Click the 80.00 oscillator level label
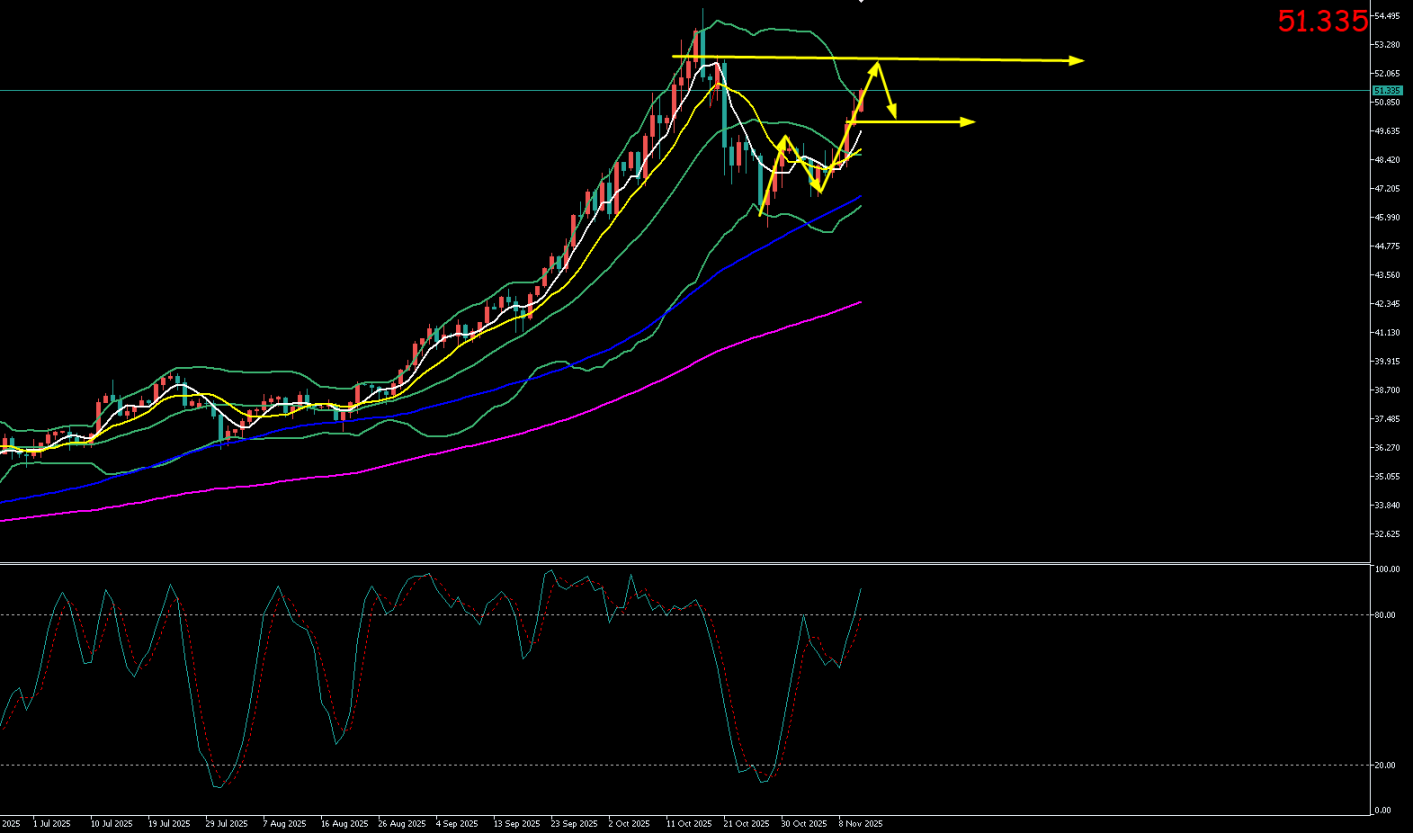 coord(1384,615)
